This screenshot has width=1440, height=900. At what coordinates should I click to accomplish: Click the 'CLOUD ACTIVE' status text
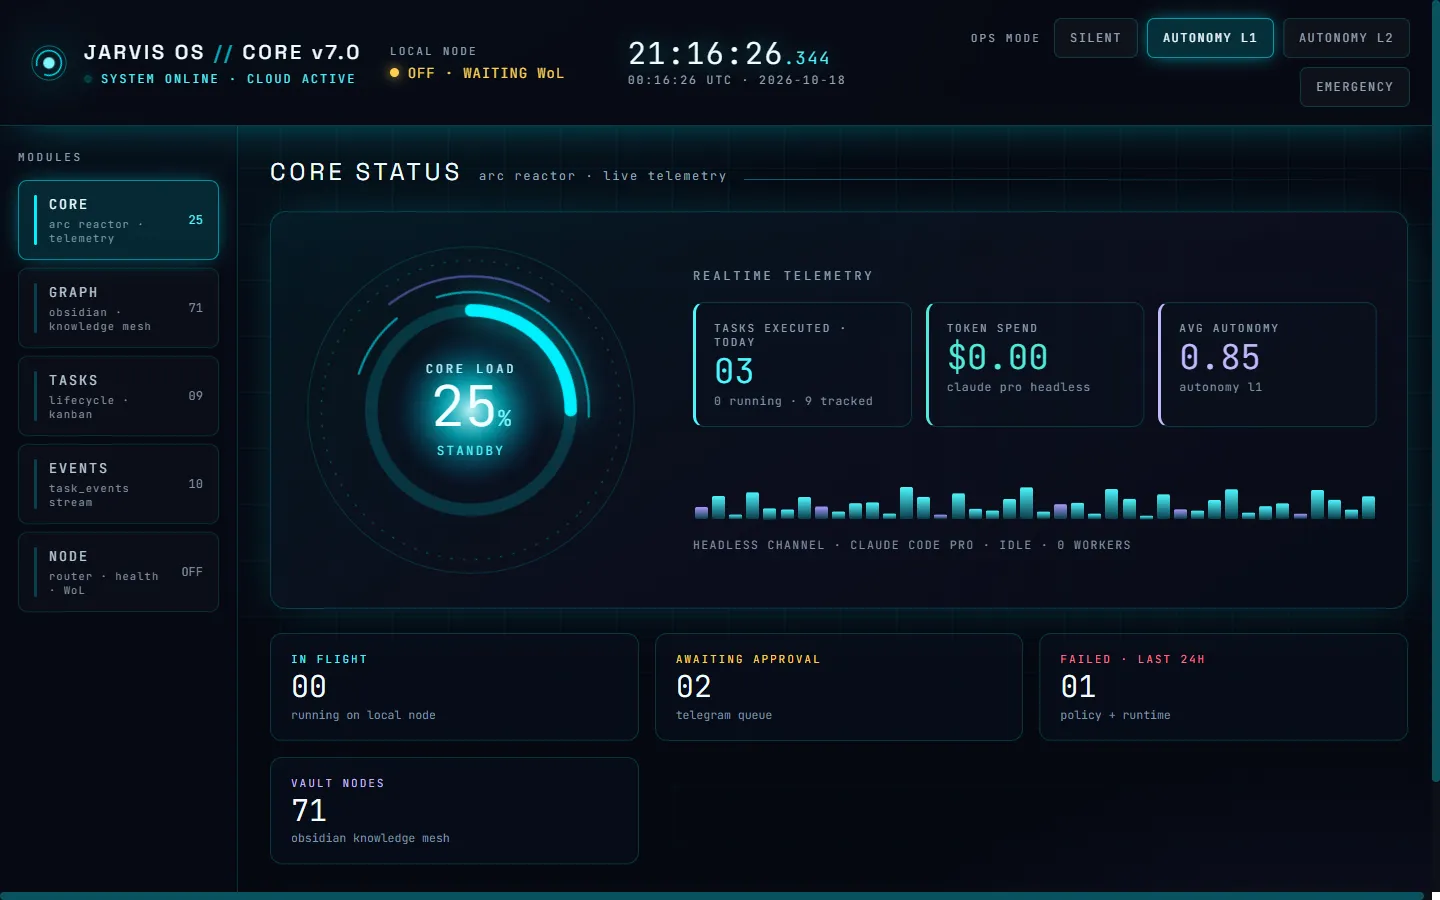301,79
